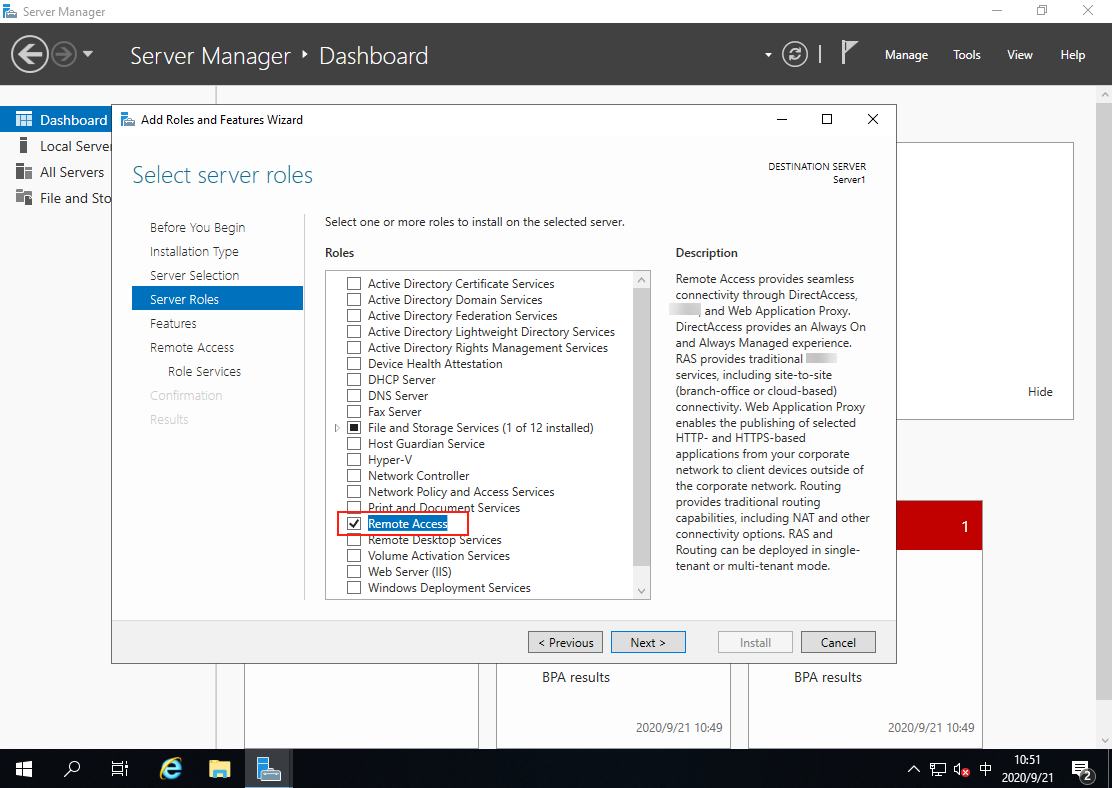
Task: Go to Before You Begin step
Action: [x=197, y=228]
